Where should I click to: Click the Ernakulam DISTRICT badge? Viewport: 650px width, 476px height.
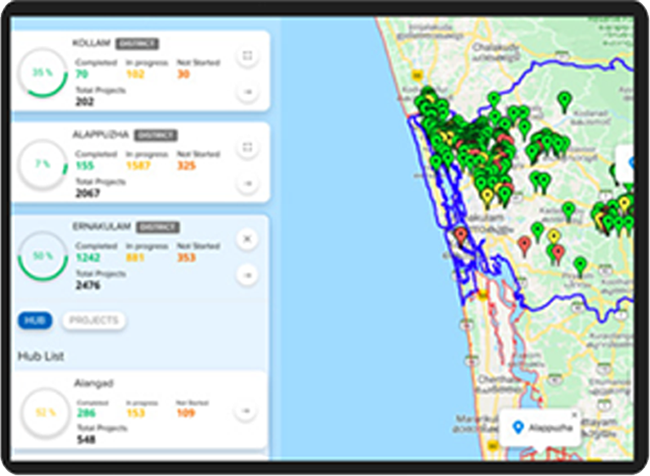pos(158,227)
